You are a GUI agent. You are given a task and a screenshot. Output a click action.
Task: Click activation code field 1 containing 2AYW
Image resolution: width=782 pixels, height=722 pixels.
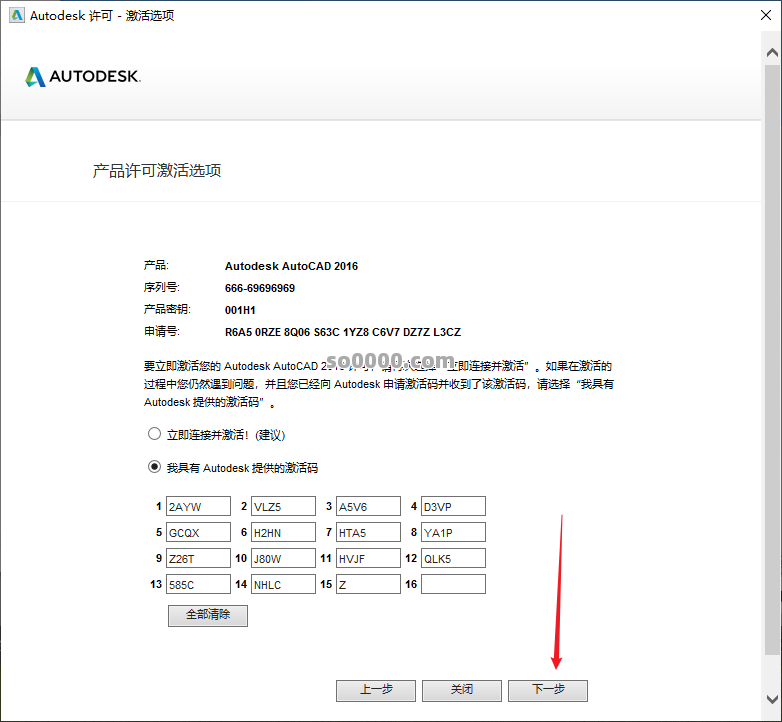click(x=198, y=506)
